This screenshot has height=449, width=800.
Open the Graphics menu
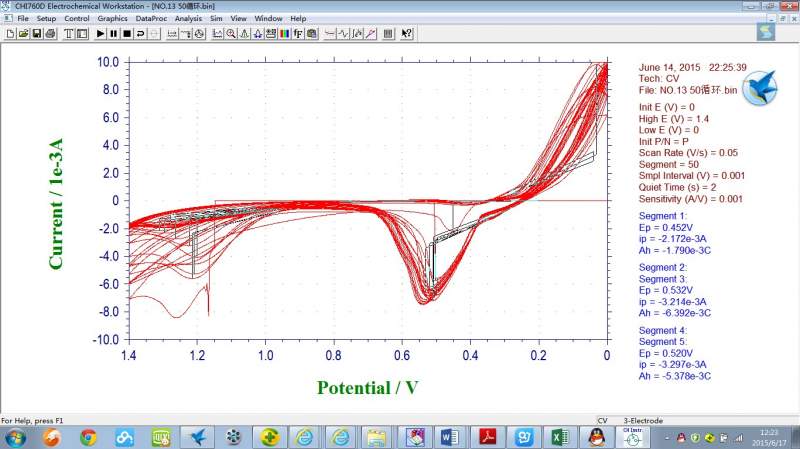pos(112,18)
